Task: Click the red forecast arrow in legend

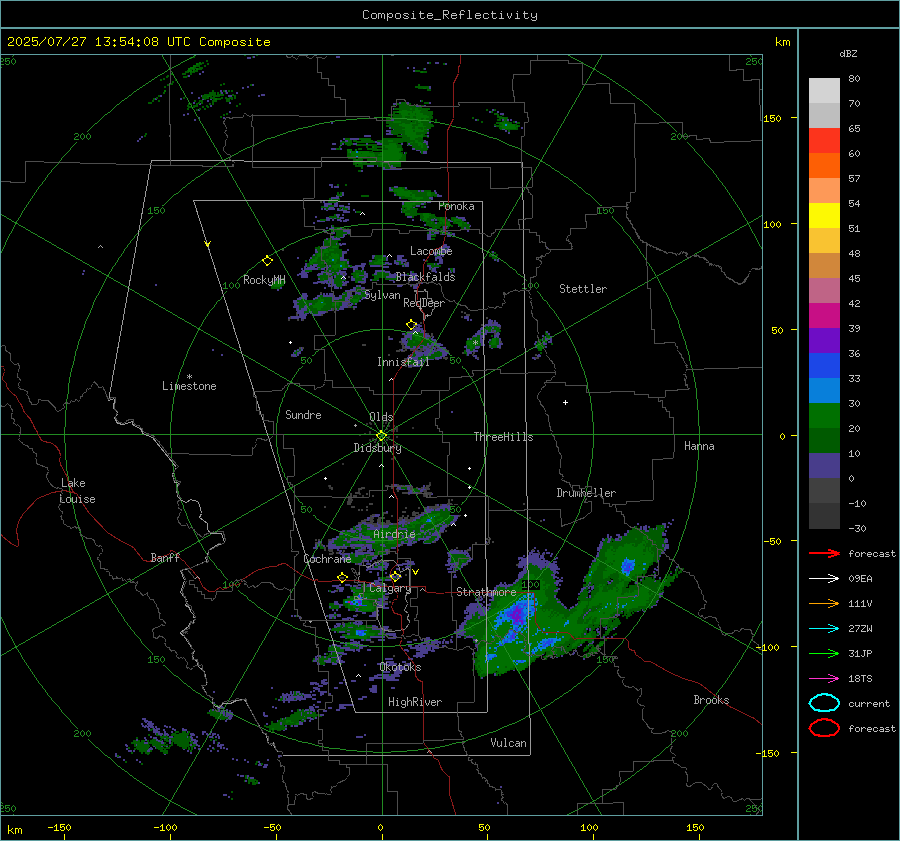Action: 824,553
